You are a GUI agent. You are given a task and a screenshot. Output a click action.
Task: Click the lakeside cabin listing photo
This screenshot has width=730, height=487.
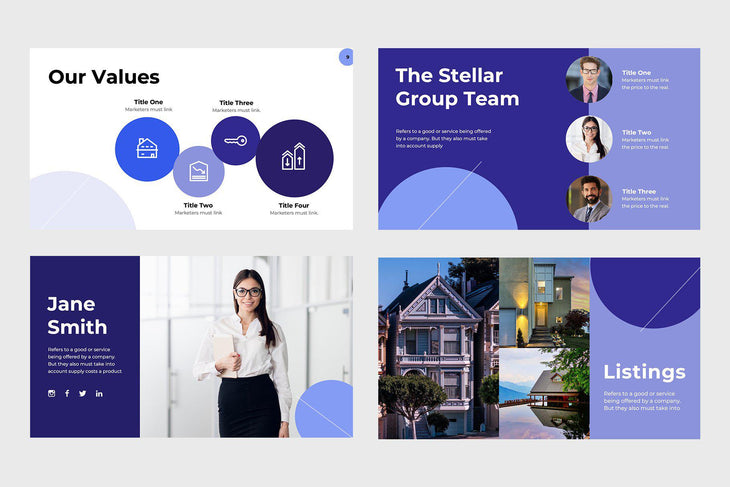[x=544, y=393]
